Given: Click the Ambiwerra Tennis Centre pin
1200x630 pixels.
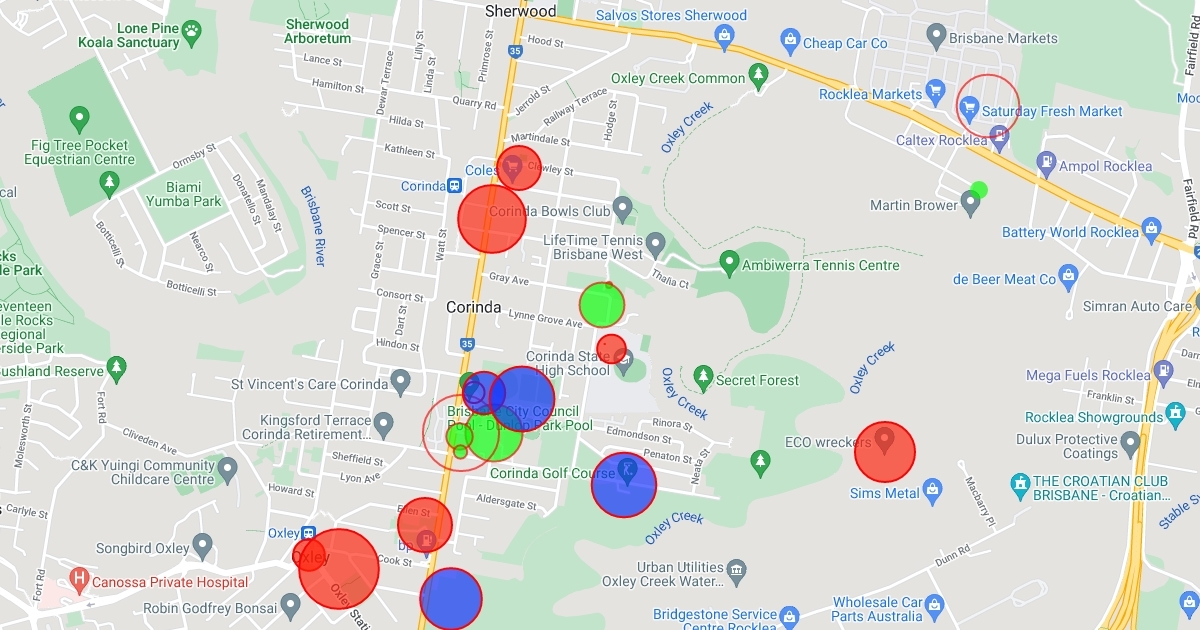Looking at the screenshot, I should 729,264.
